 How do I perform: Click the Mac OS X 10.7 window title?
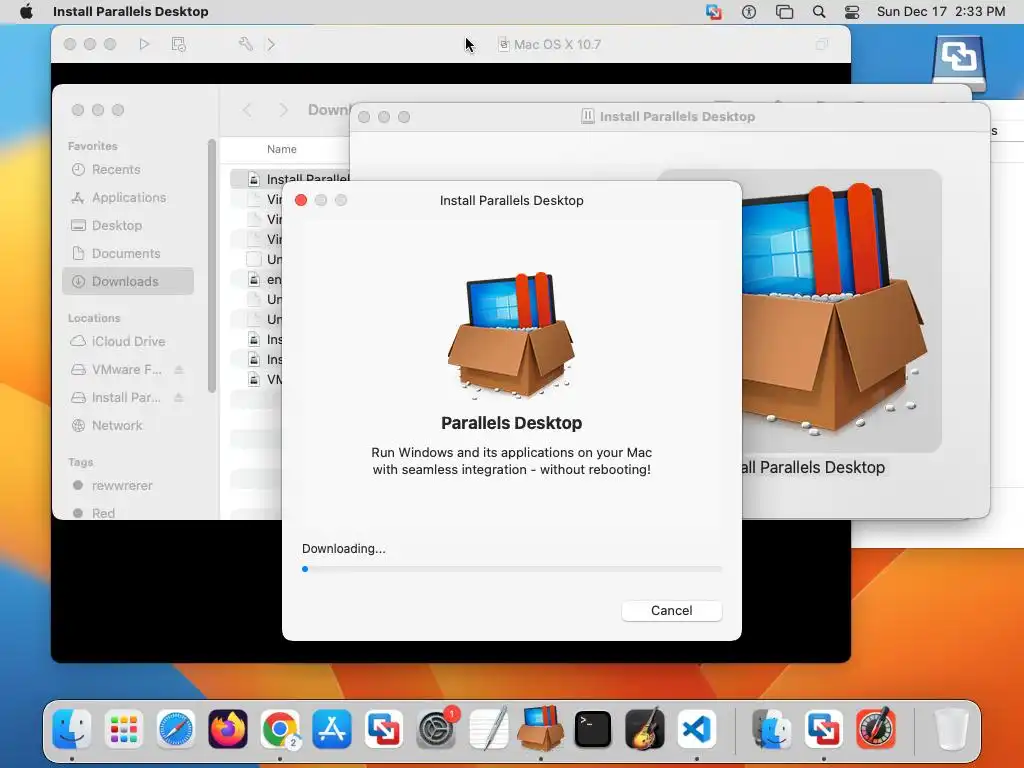tap(557, 44)
